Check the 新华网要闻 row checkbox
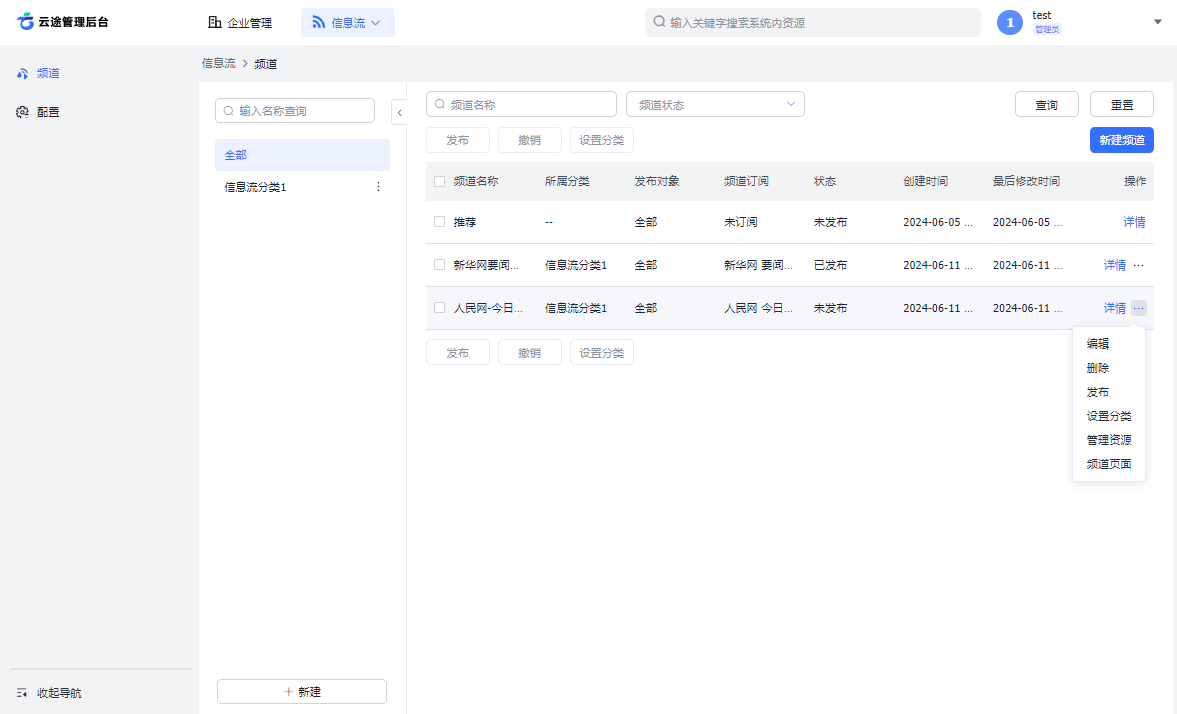 pos(439,264)
